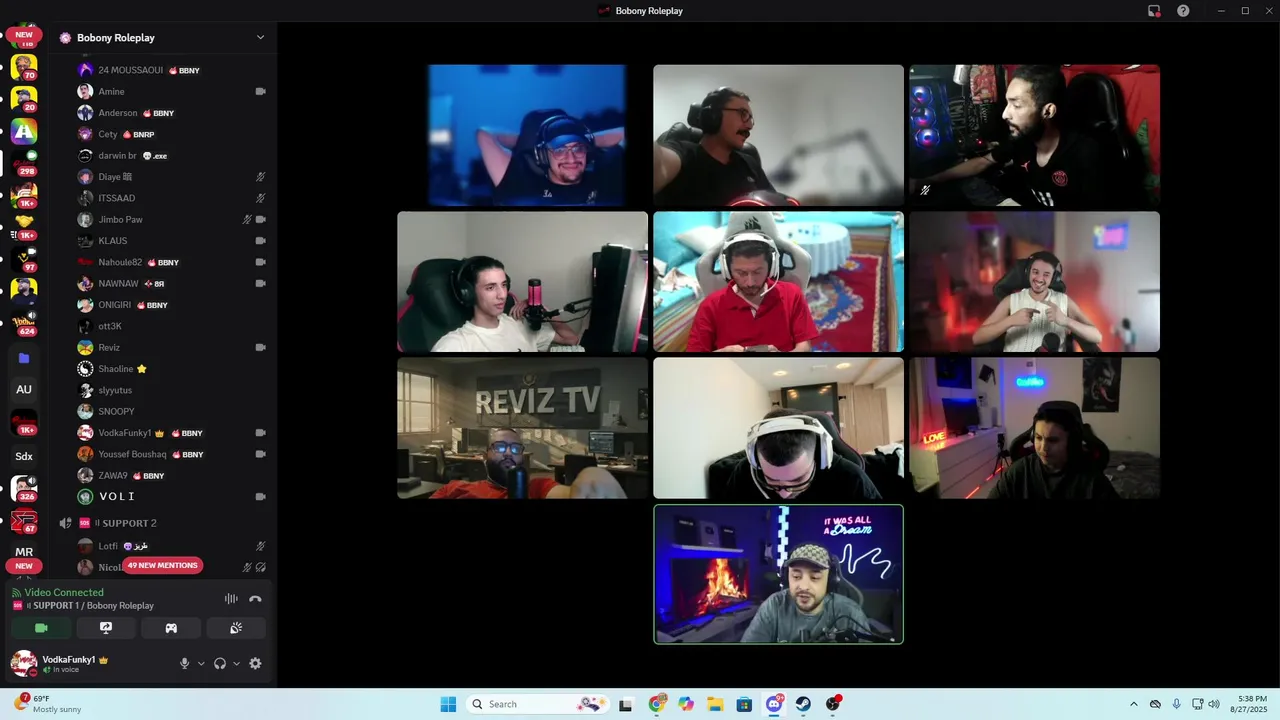The height and width of the screenshot is (720, 1280).
Task: Mute the microphone in the user panel
Action: 184,663
